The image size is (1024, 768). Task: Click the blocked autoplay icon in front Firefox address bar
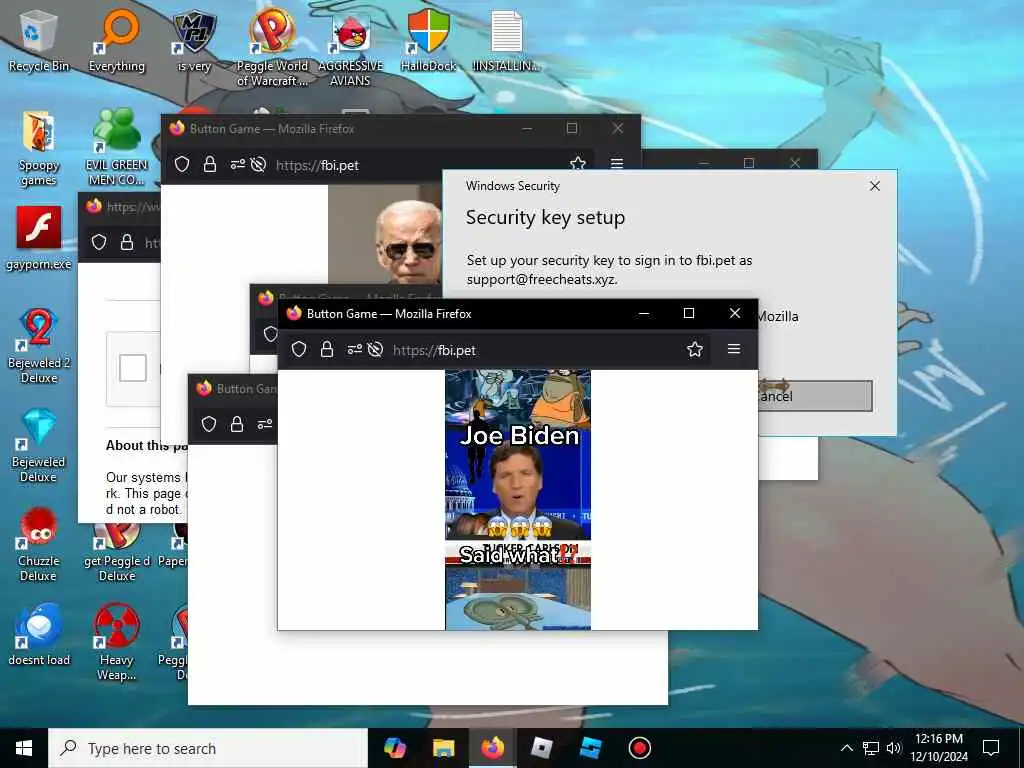[x=375, y=349]
